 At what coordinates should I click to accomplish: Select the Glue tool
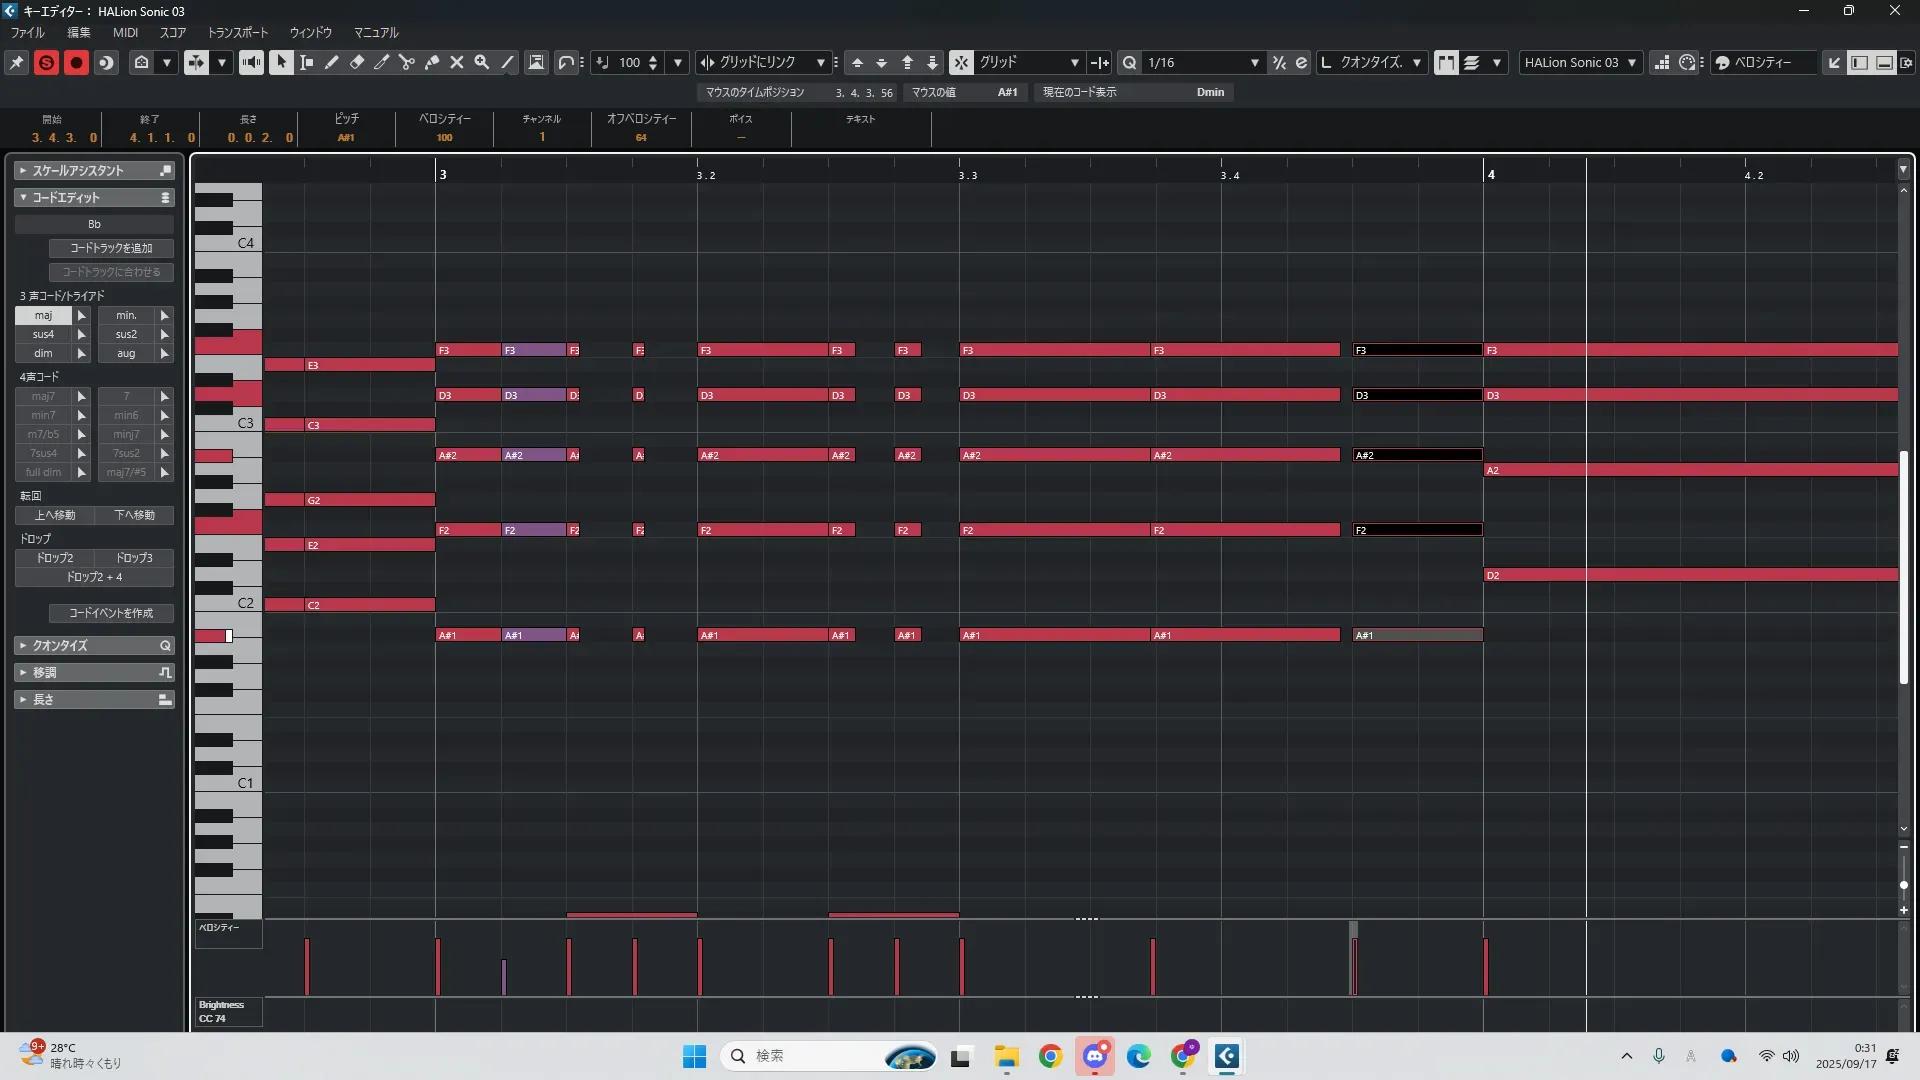432,62
